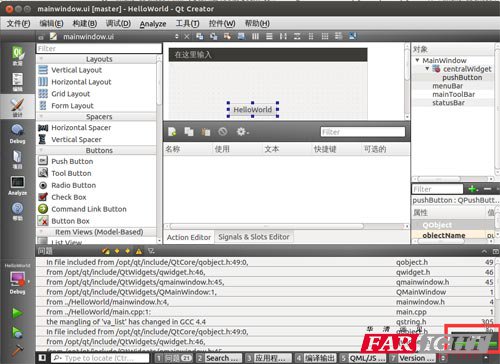Image resolution: width=500 pixels, height=364 pixels.
Task: Activate Edit Widgets mode in designer toolbar
Action: point(200,36)
